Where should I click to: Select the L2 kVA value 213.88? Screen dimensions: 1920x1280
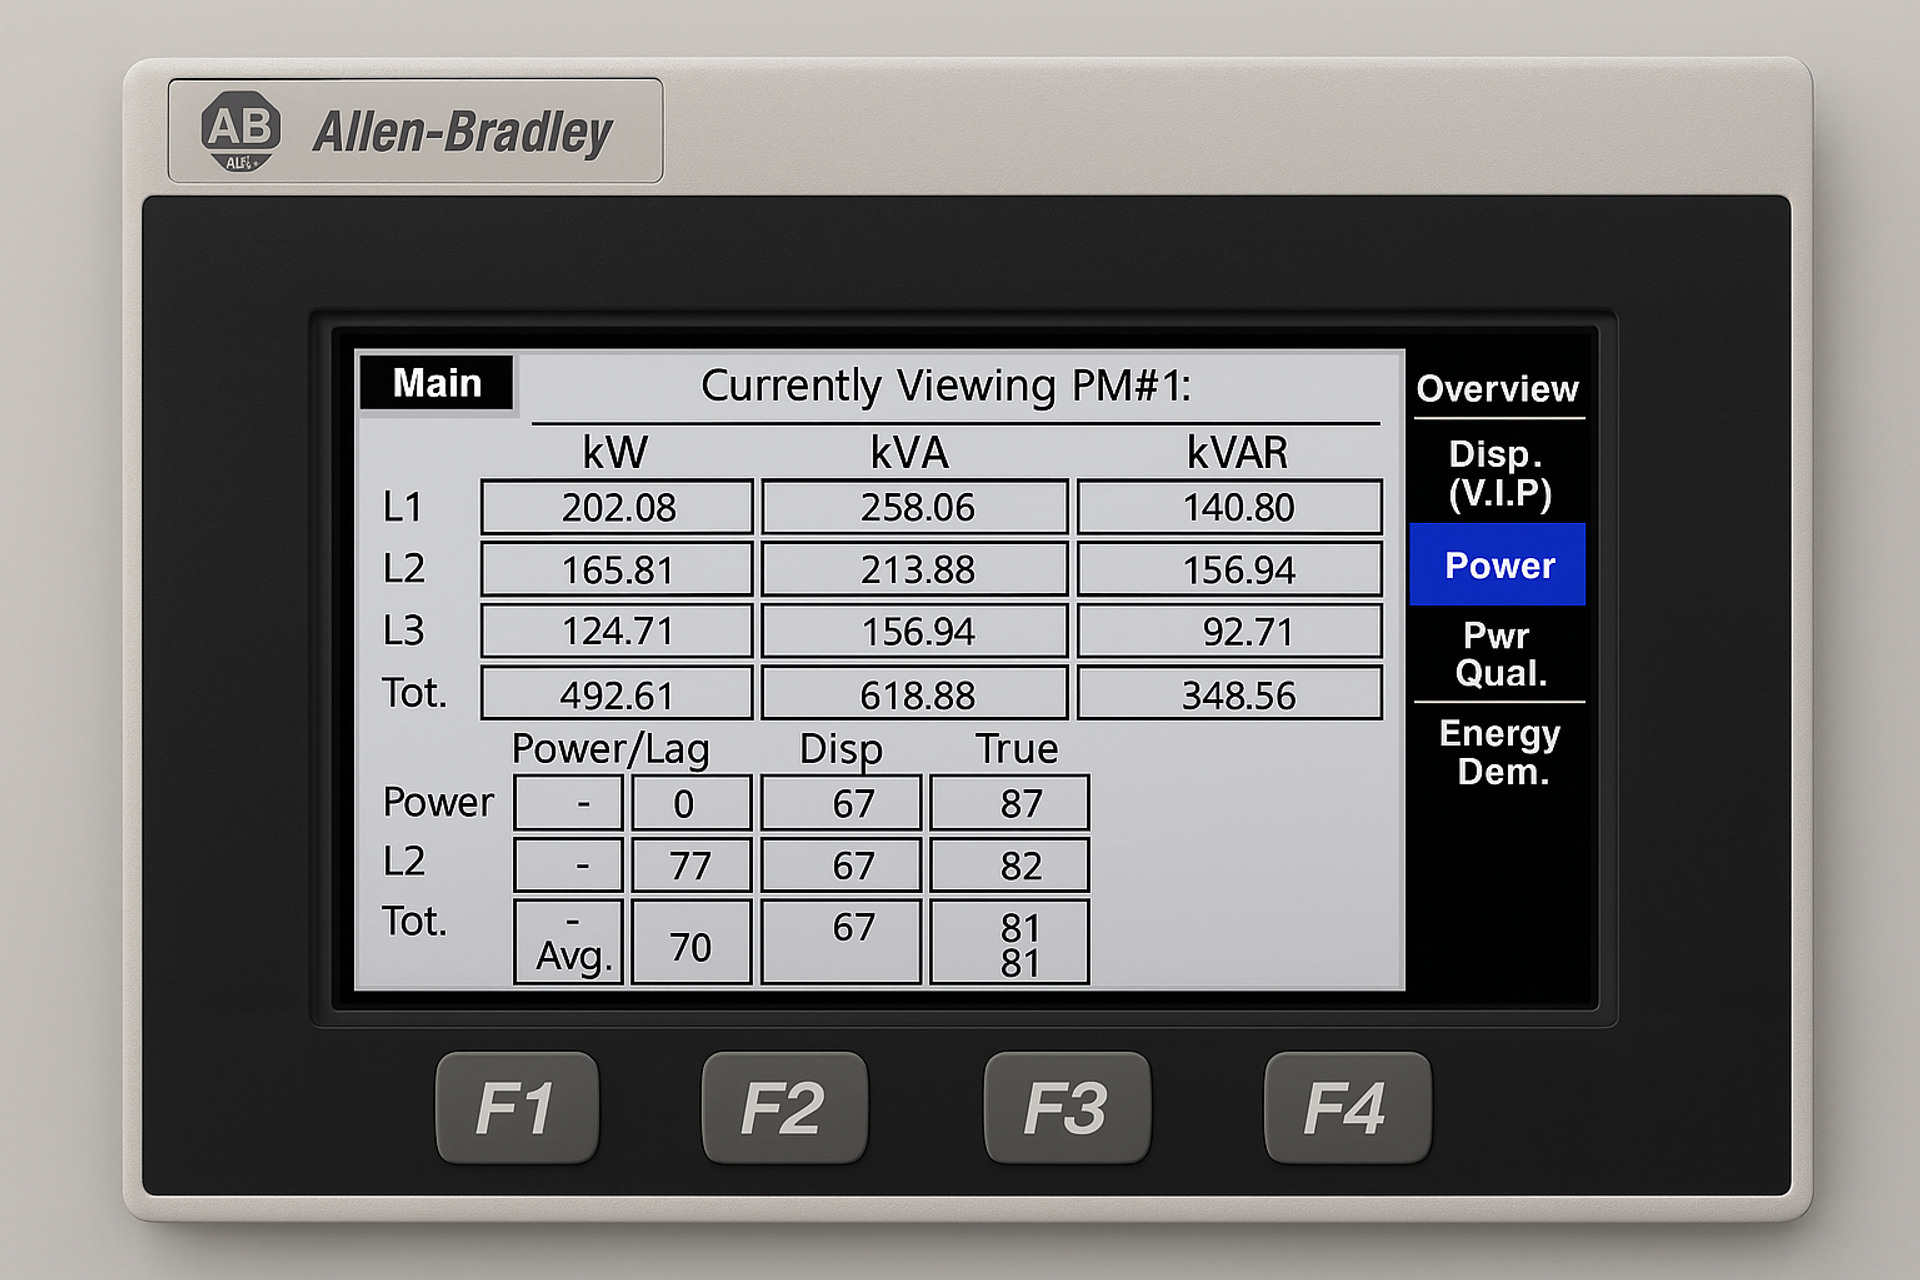915,569
